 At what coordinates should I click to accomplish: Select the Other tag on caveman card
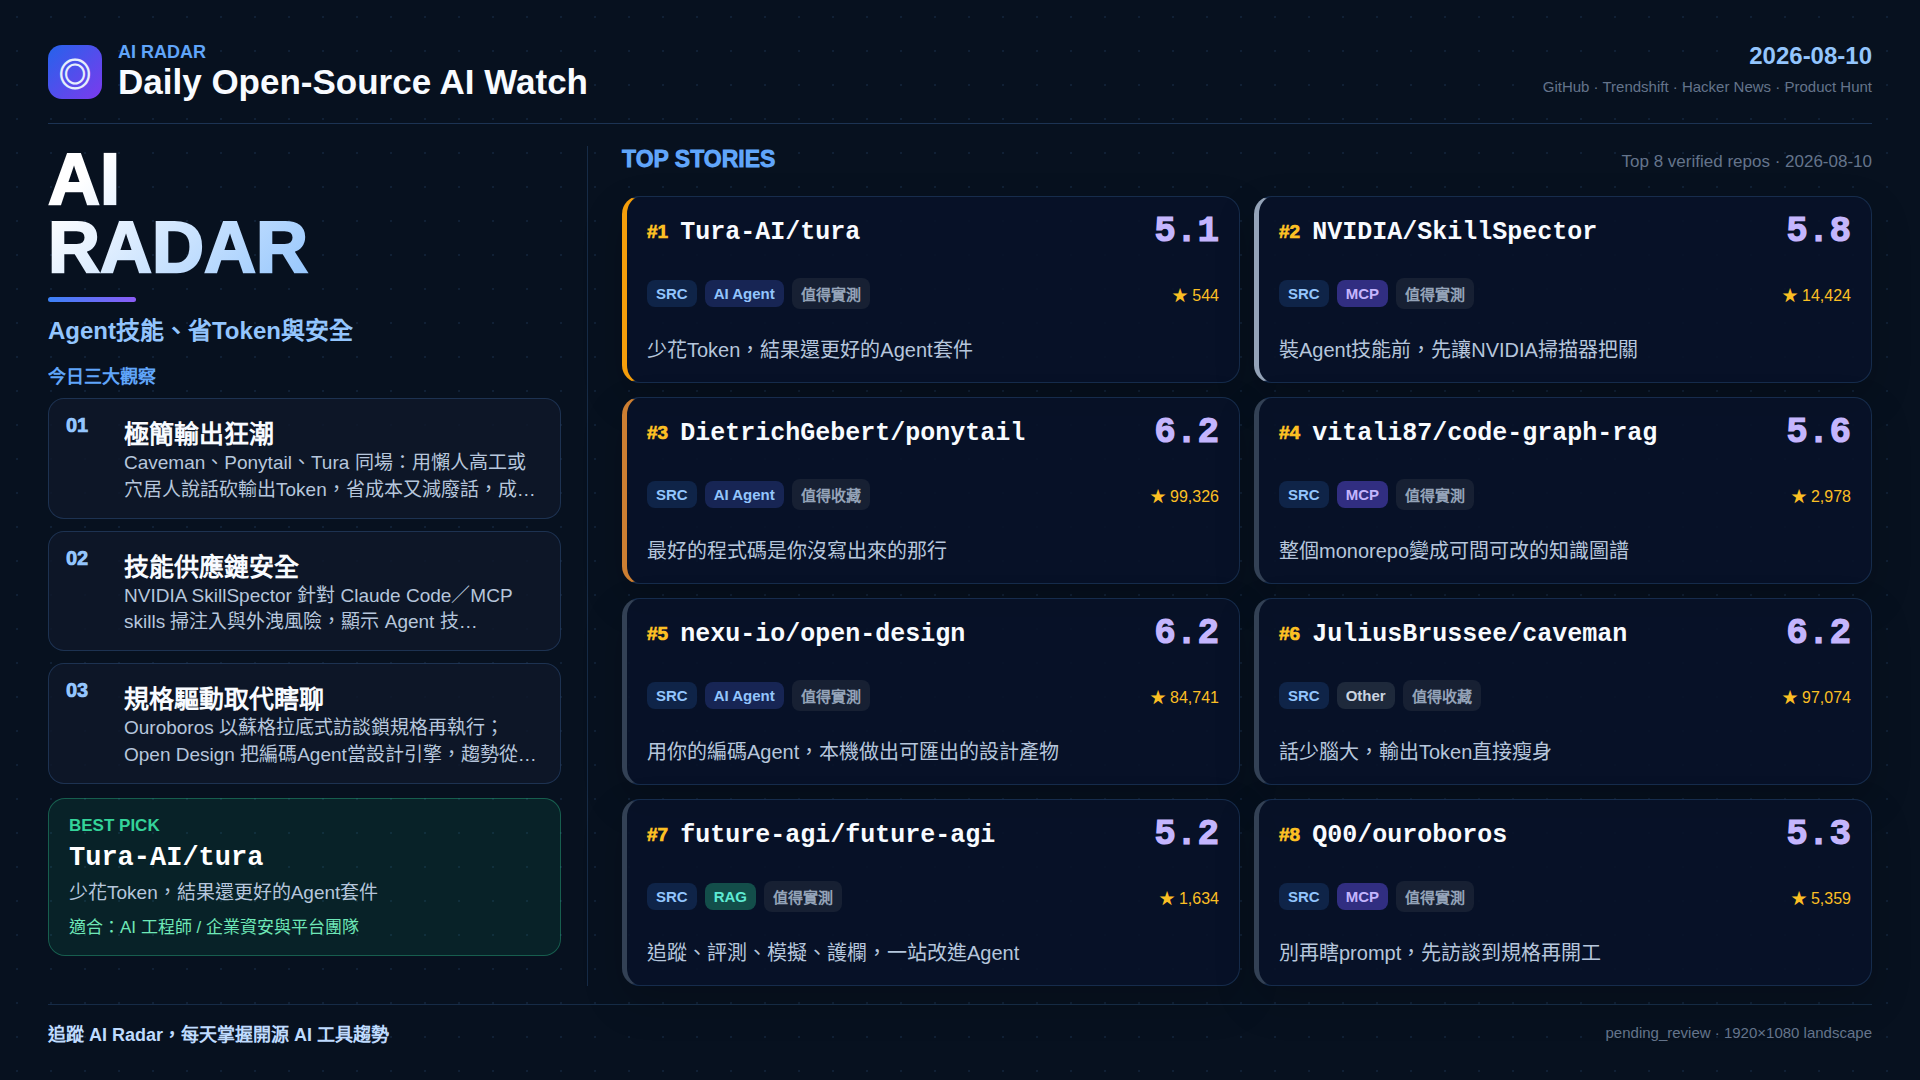(x=1365, y=696)
